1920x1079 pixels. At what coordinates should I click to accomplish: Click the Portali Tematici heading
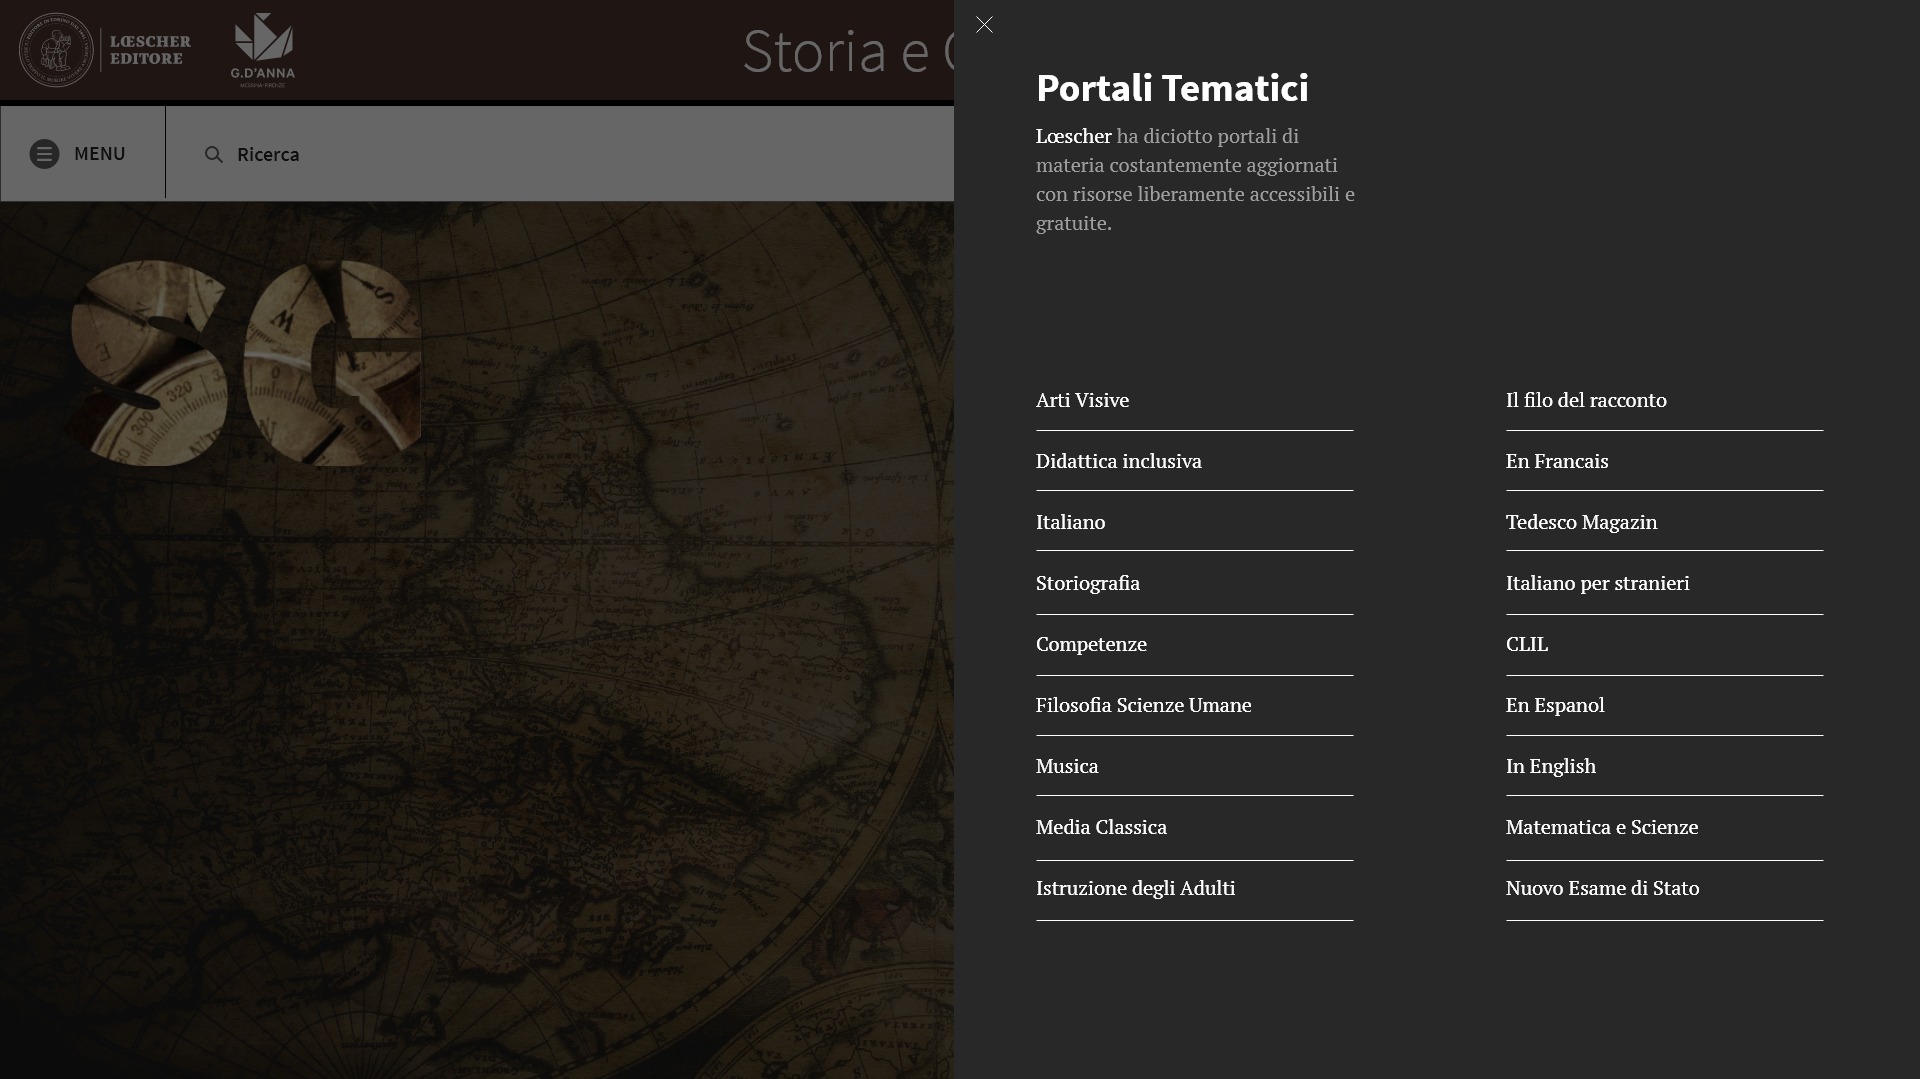point(1172,88)
